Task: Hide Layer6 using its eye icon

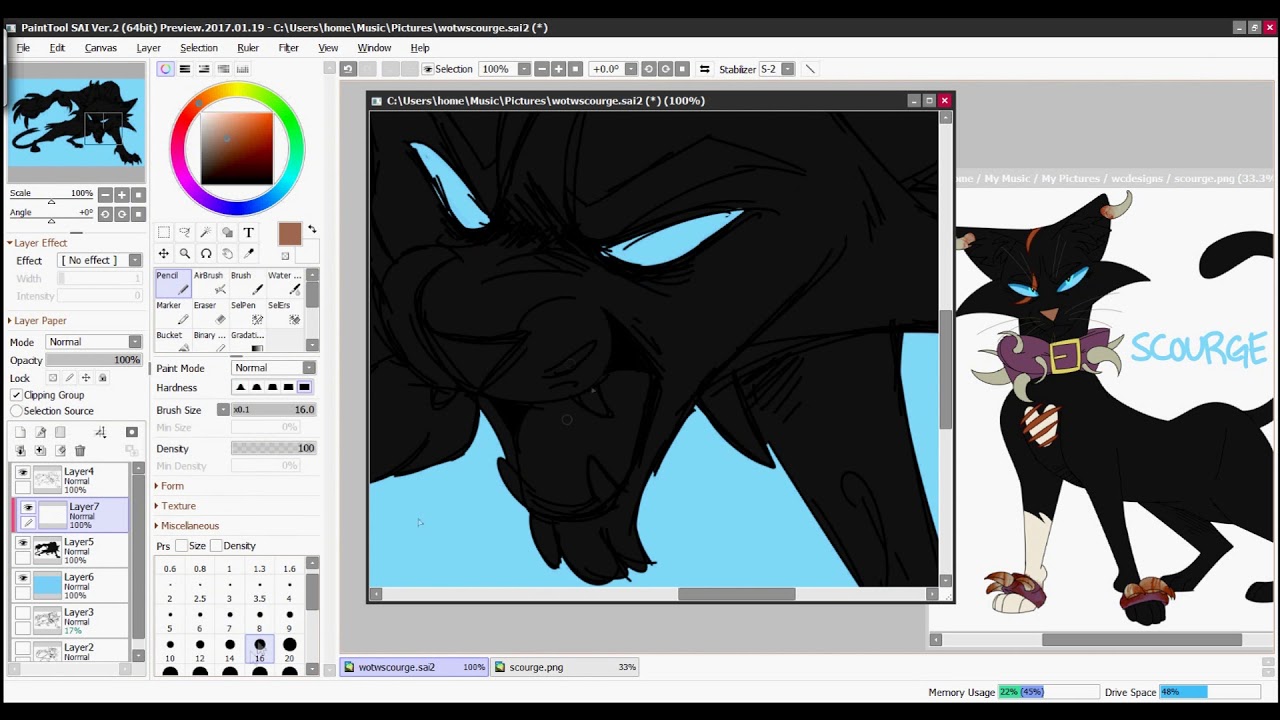Action: point(23,578)
